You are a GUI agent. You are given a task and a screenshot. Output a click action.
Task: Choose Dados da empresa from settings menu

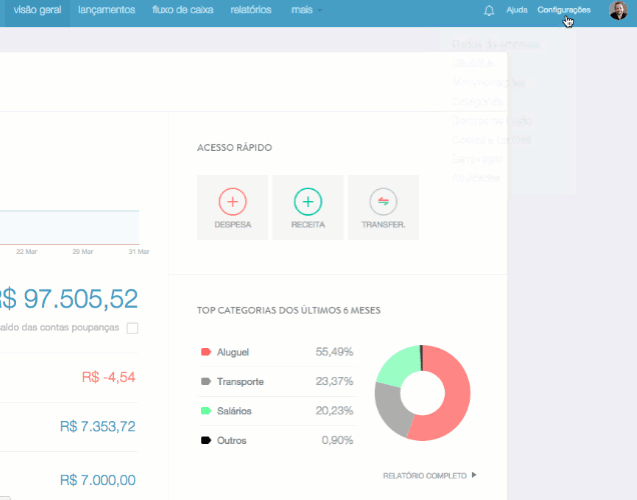(x=496, y=44)
